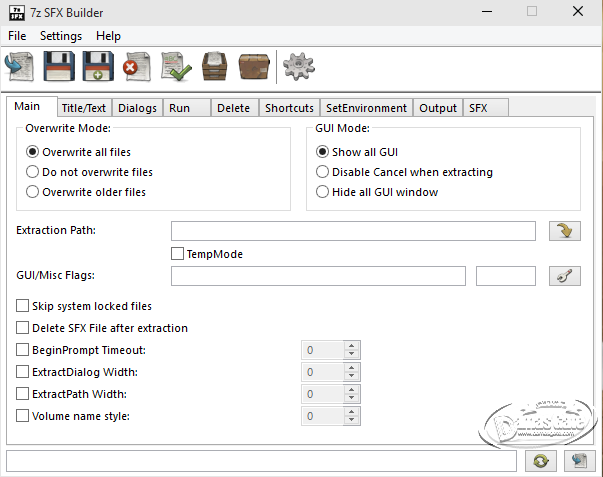This screenshot has height=477, width=603.
Task: Close the 7z SFX Builder window
Action: click(x=578, y=12)
